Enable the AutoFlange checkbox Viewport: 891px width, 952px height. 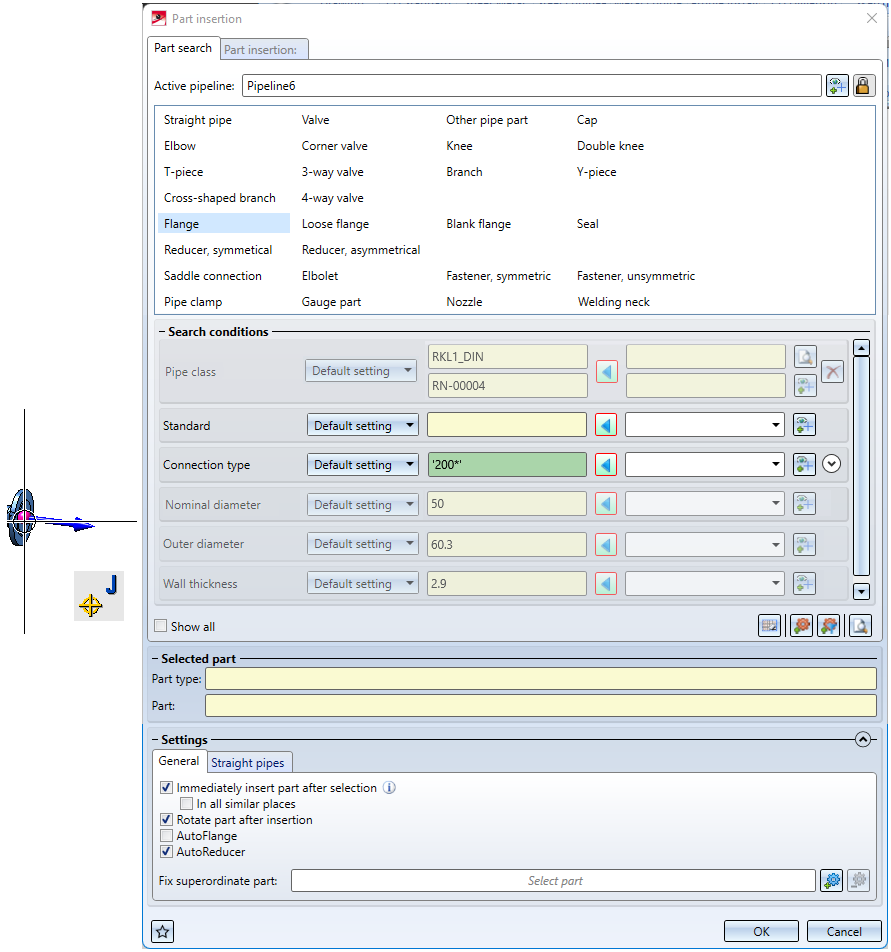pyautogui.click(x=166, y=836)
